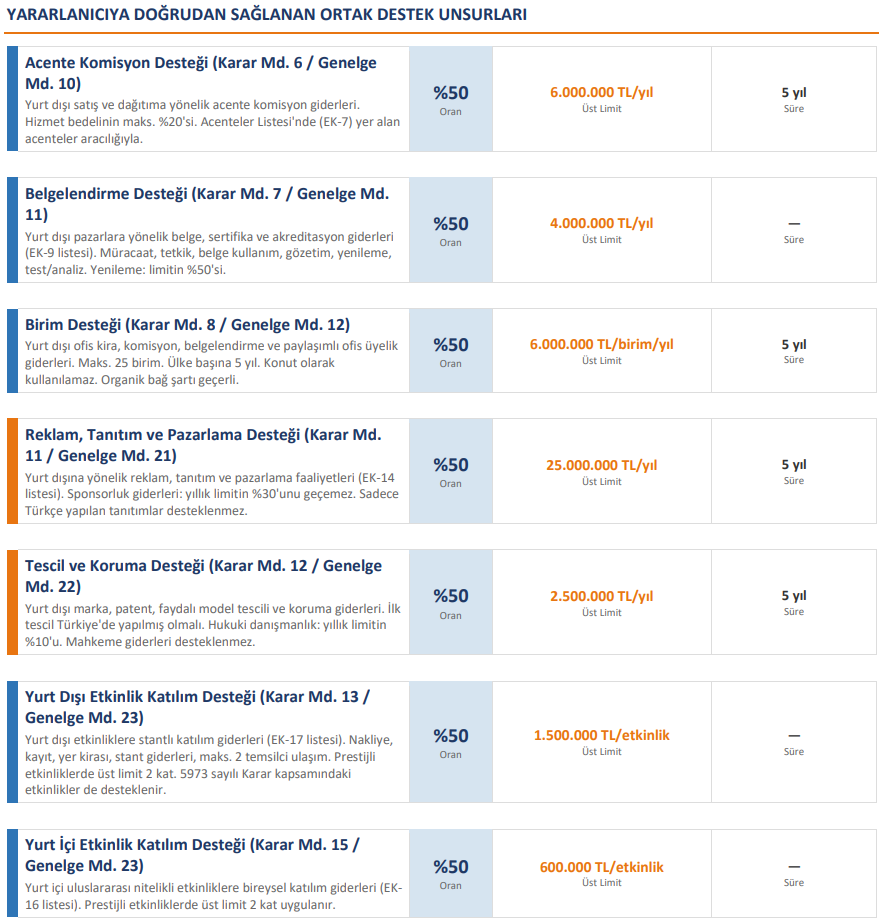882x922 pixels.
Task: Click the "YARARLANICIYA DOĞRUDAN SAĞLANAN" section title
Action: (x=267, y=15)
